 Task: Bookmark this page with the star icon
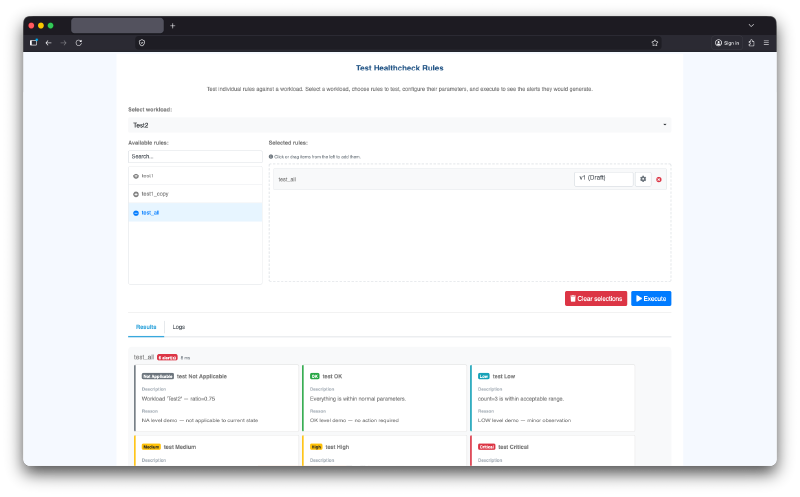point(655,43)
